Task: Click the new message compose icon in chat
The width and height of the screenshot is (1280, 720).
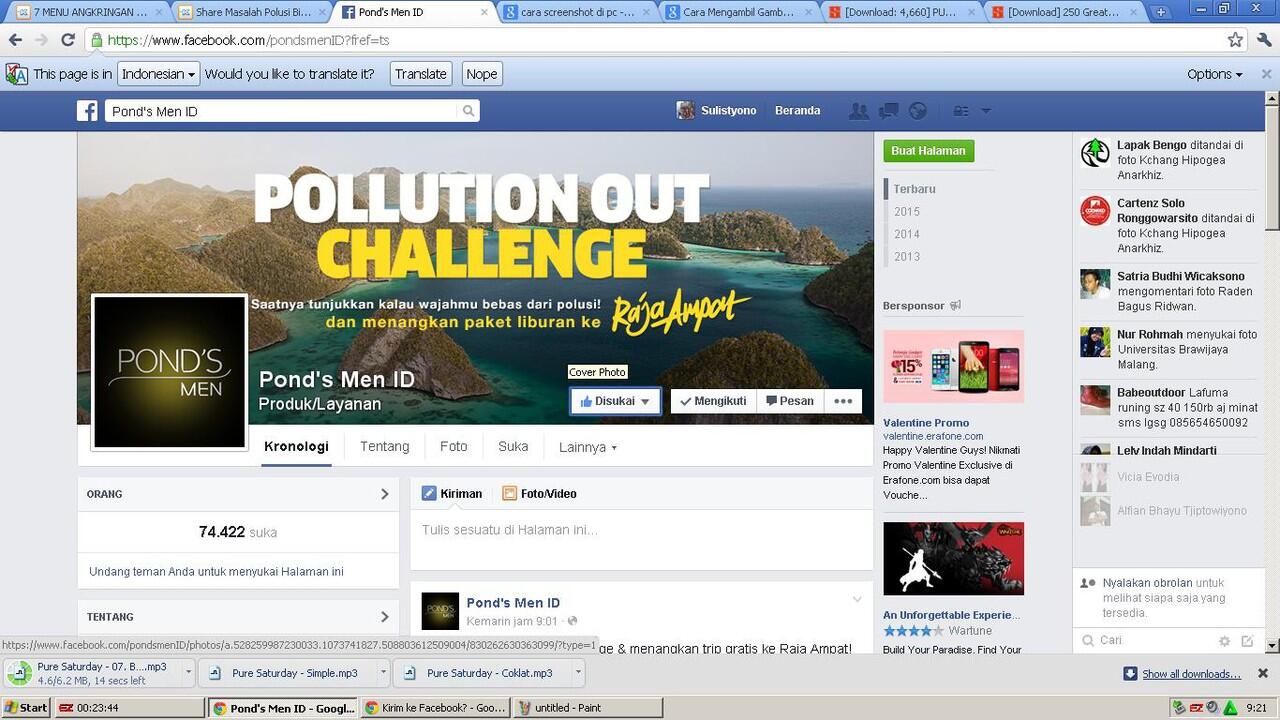Action: tap(1247, 641)
